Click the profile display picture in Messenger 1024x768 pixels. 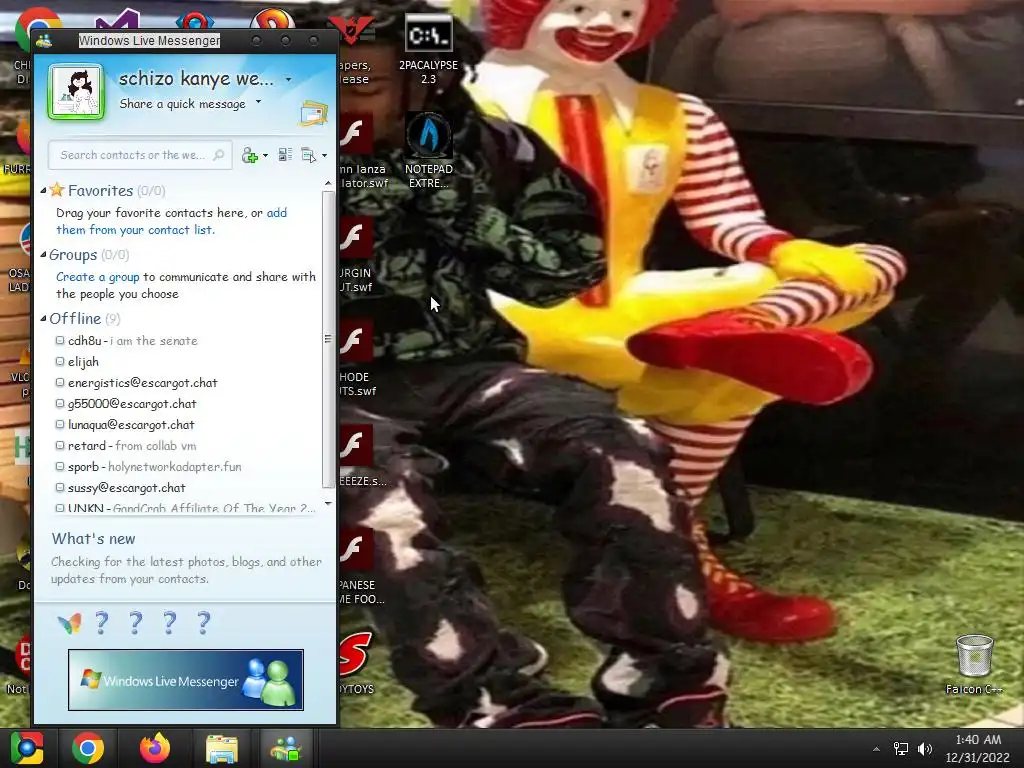coord(76,92)
